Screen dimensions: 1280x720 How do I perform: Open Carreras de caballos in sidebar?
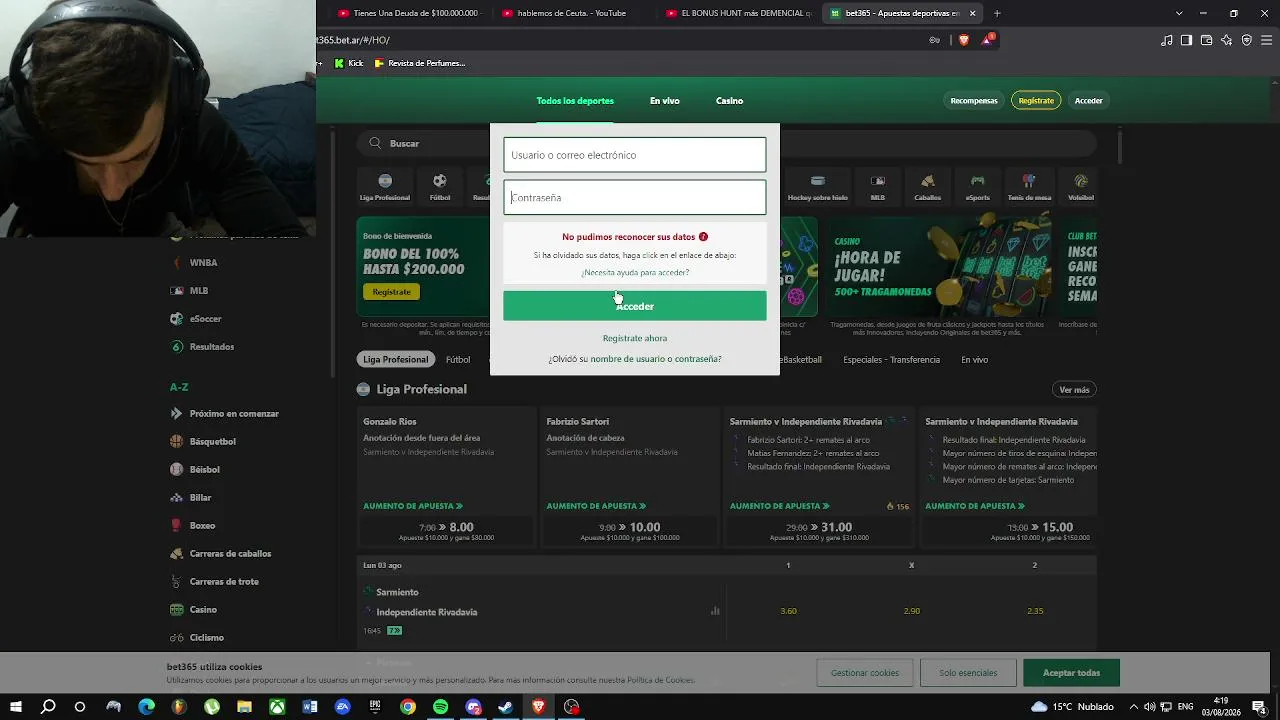[230, 554]
